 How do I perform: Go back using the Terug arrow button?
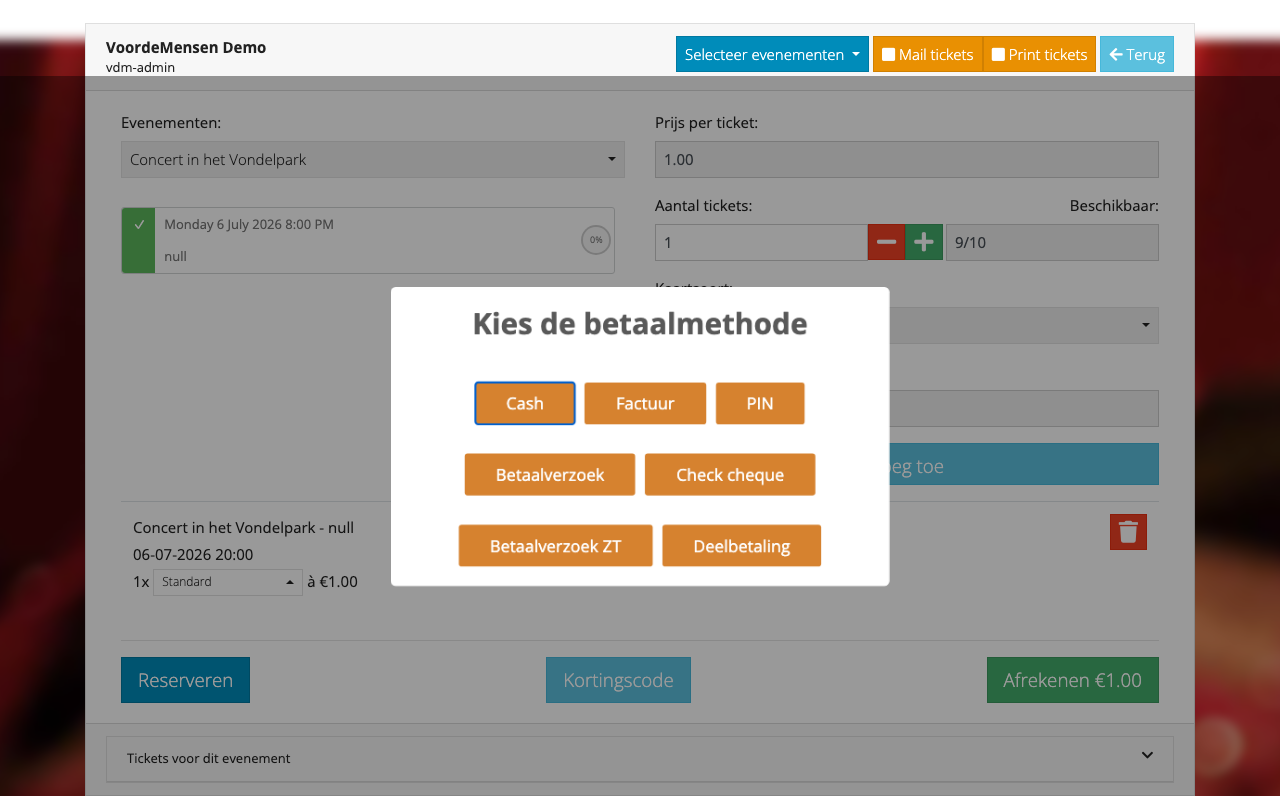coord(1136,54)
